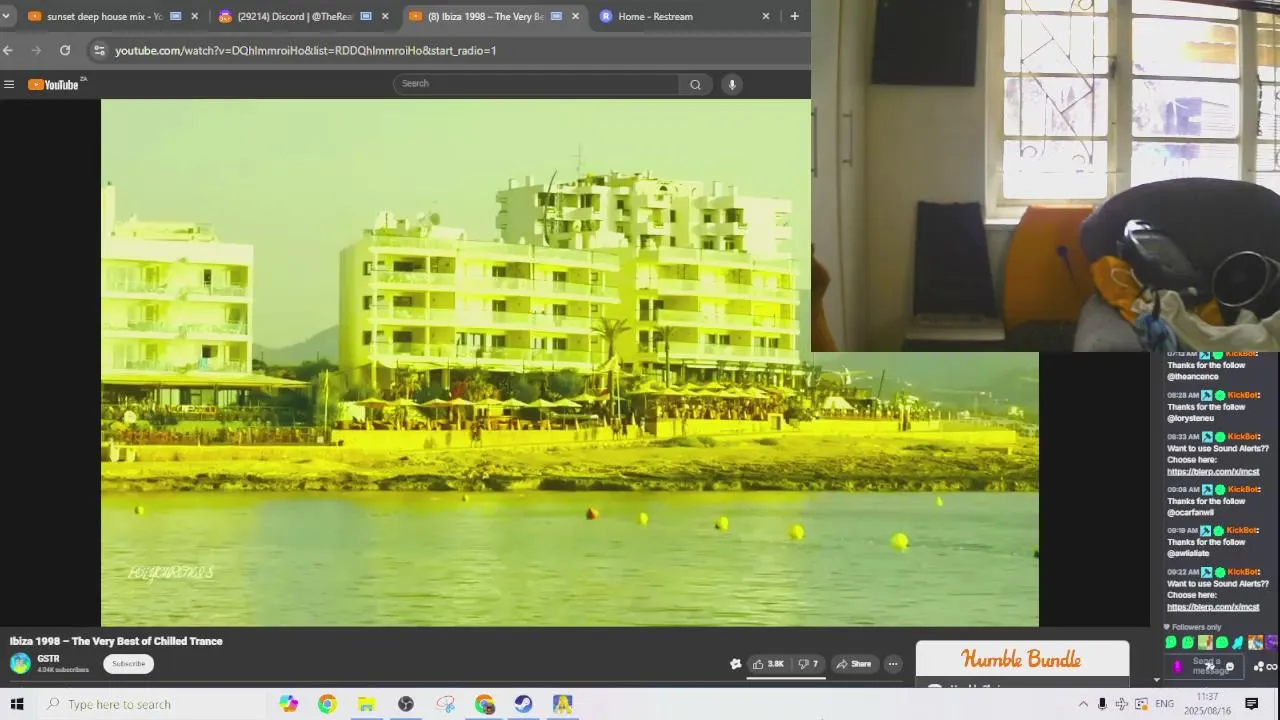The image size is (1280, 720).
Task: Click the @ocarfanwil follow message
Action: click(1206, 501)
